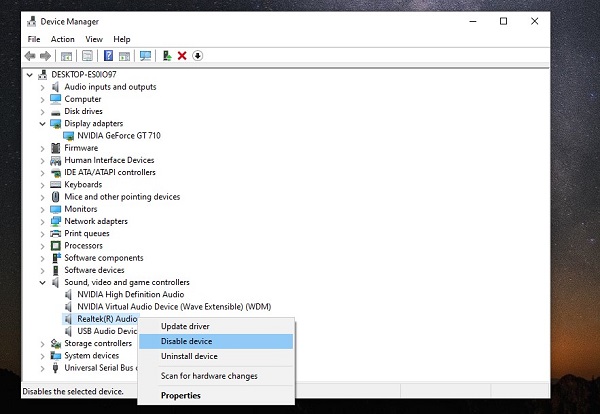
Task: Open Properties from the context menu
Action: (181, 395)
